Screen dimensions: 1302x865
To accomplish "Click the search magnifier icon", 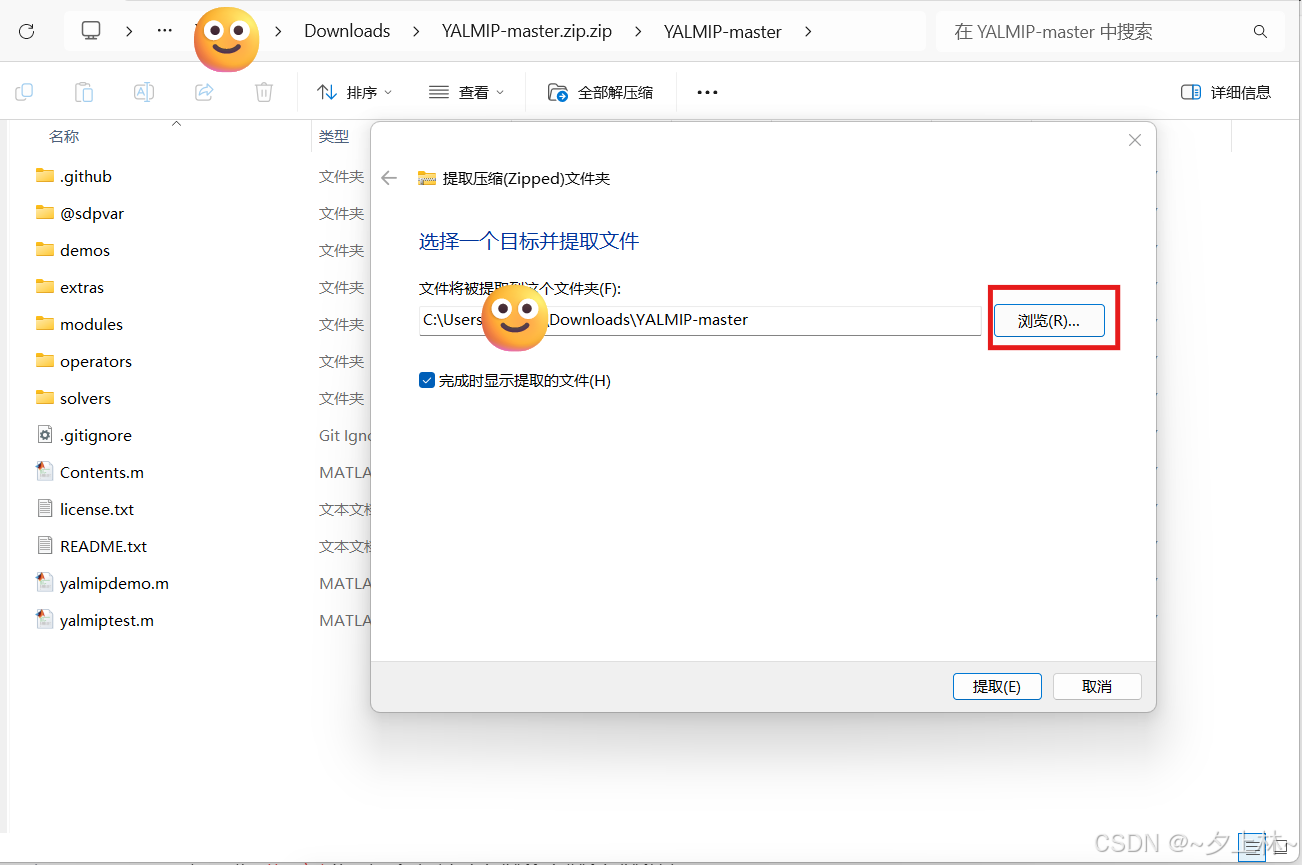I will point(1259,31).
